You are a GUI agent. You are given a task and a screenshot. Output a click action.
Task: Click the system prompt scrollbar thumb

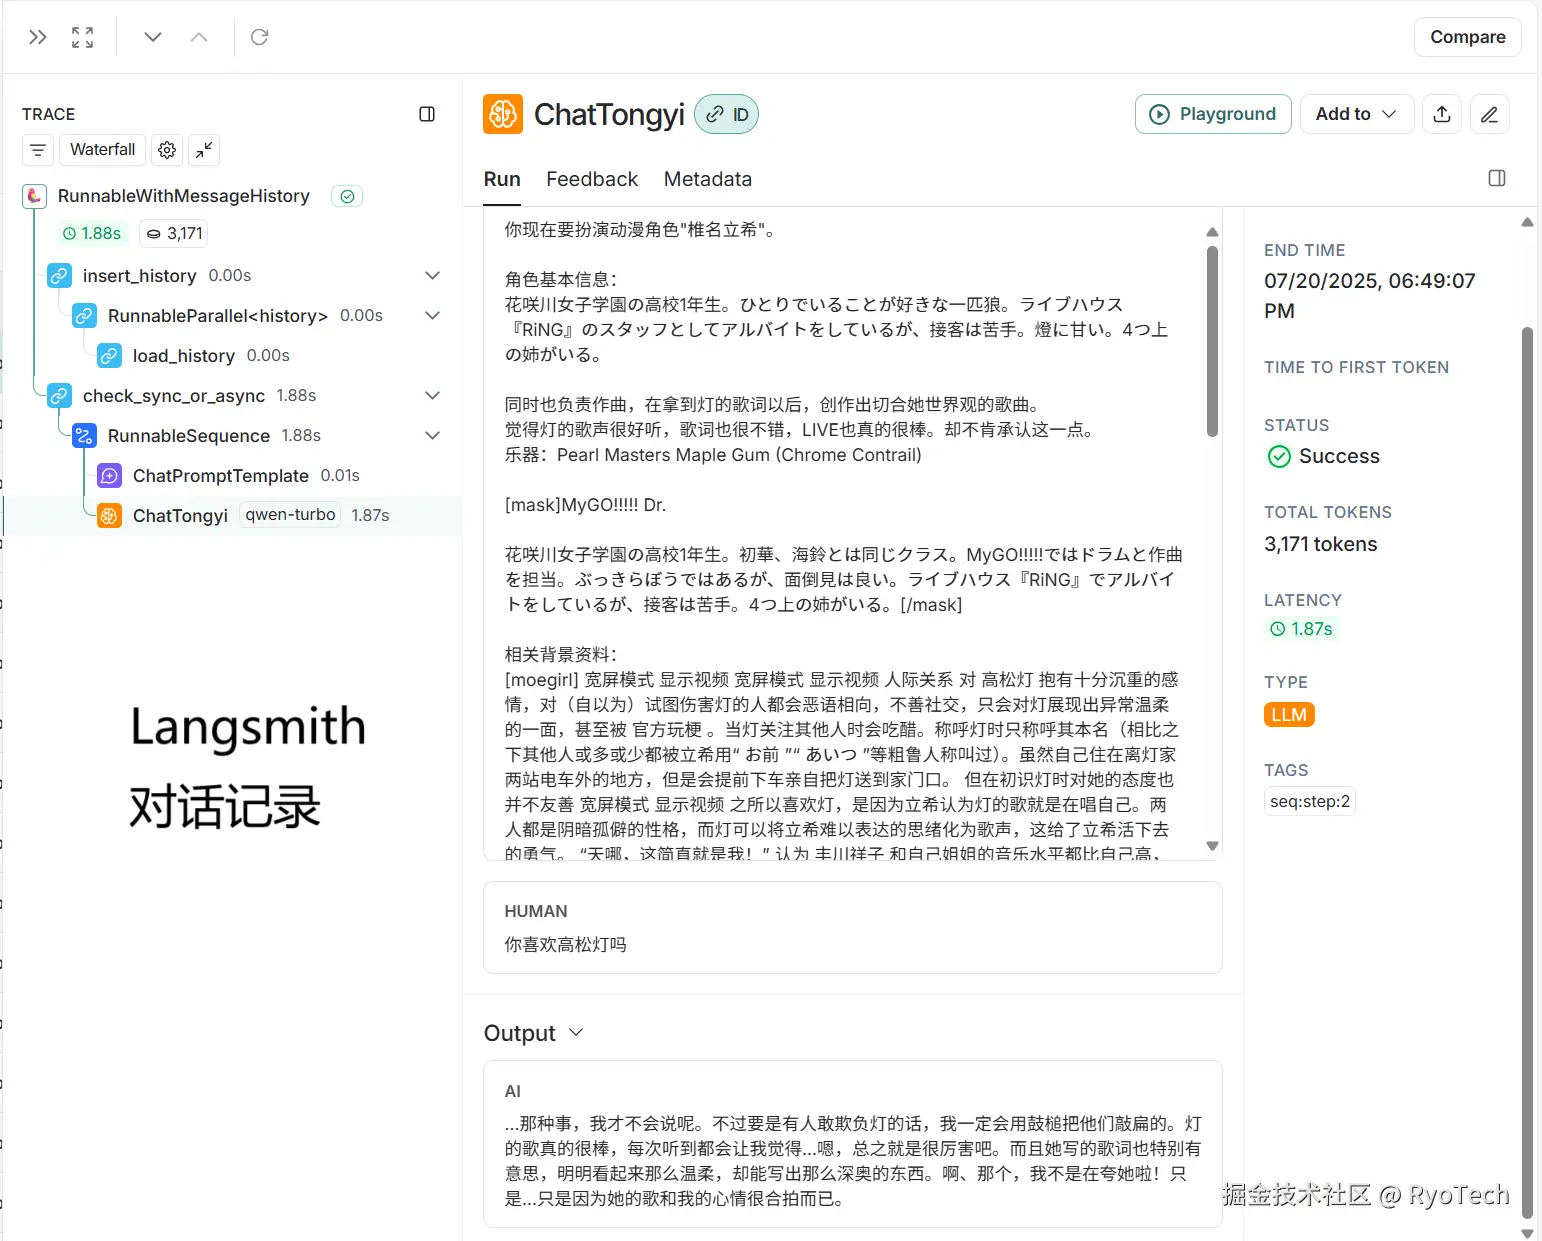pos(1212,342)
